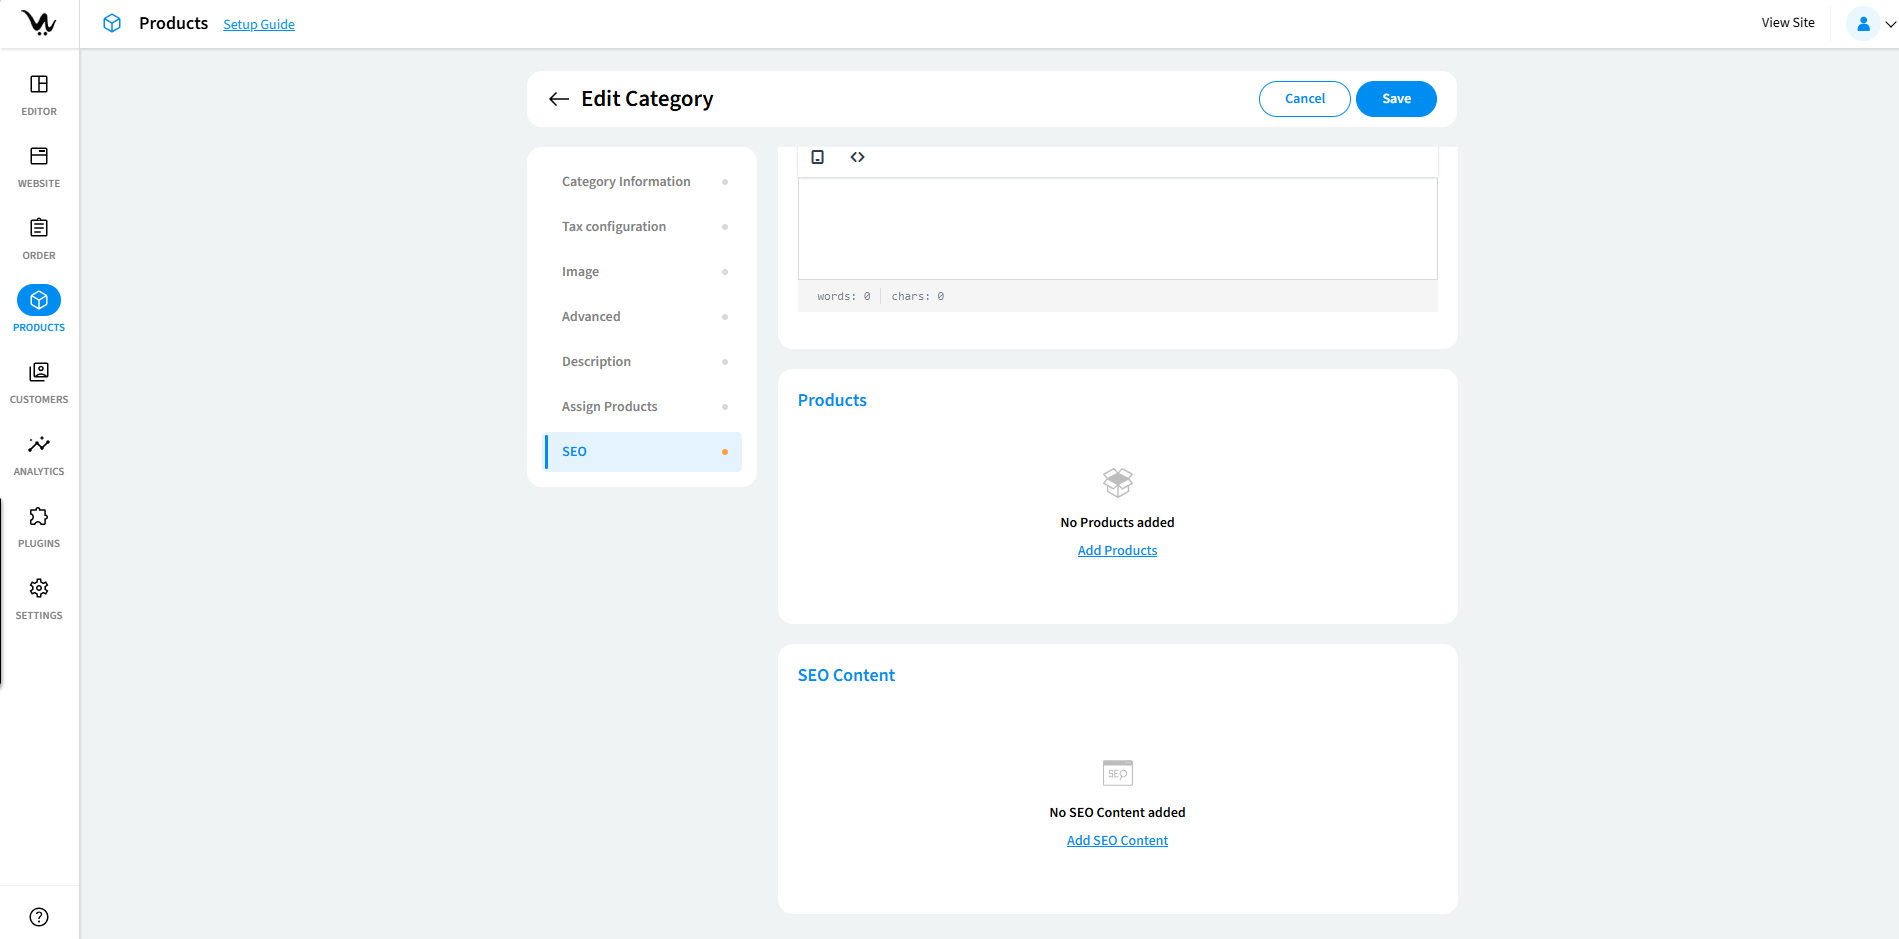Select Tax configuration in the section list
1899x939 pixels.
[x=614, y=227]
